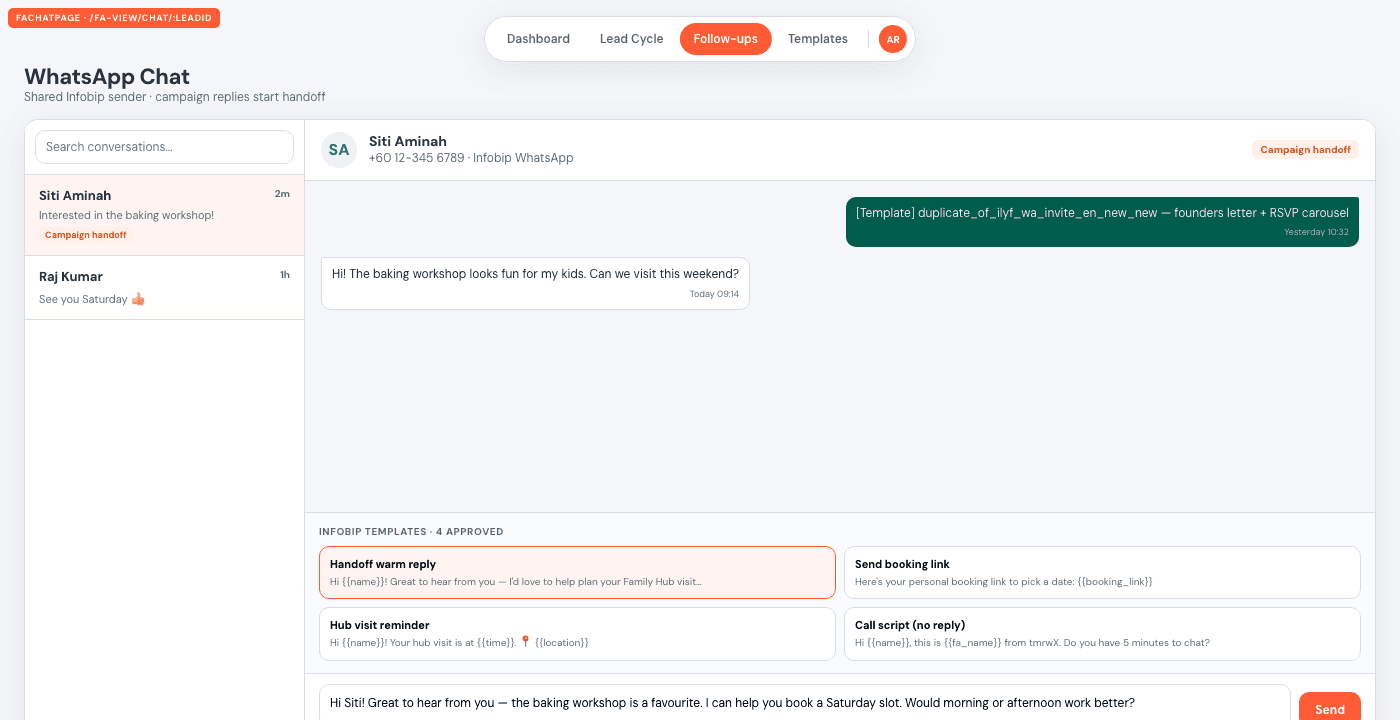Choose the Handoff warm reply template
Image resolution: width=1400 pixels, height=720 pixels.
pos(577,572)
